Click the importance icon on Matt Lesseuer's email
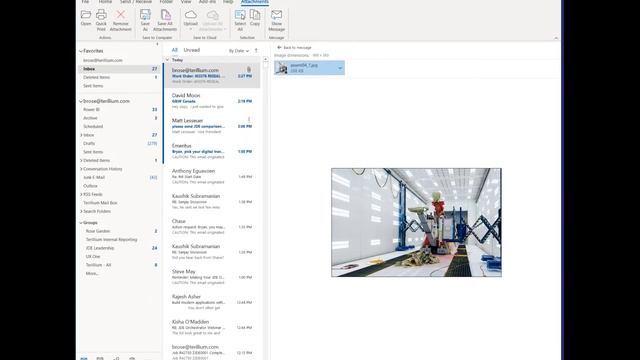This screenshot has width=640, height=360. (249, 120)
